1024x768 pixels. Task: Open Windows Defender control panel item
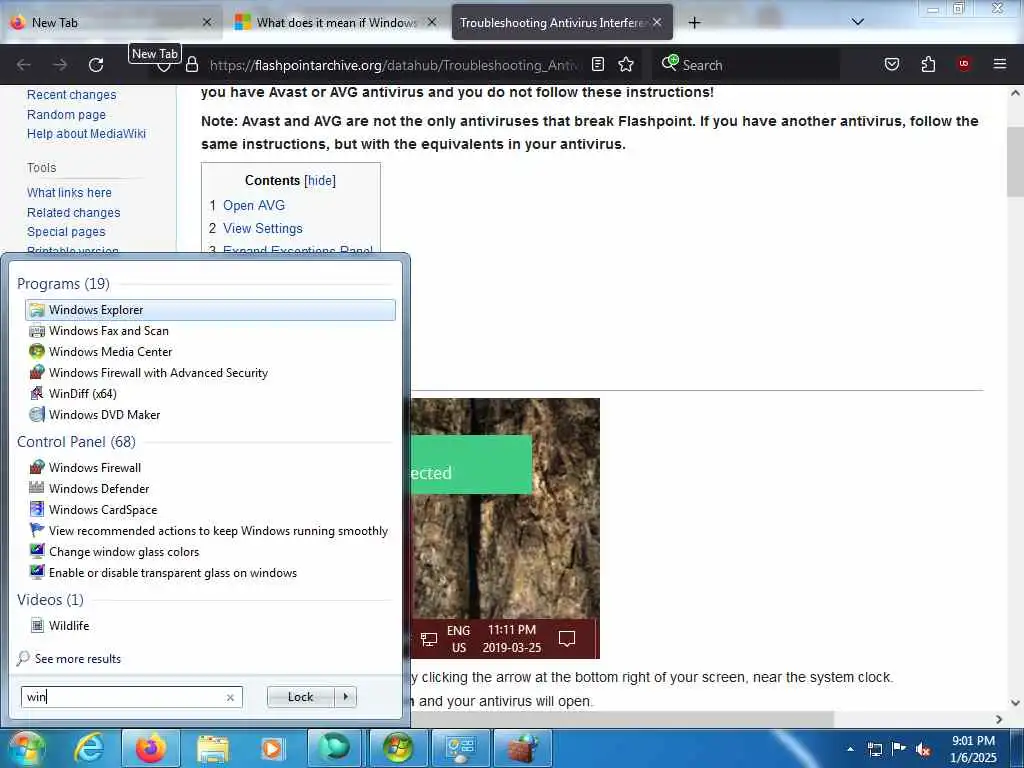click(210, 488)
